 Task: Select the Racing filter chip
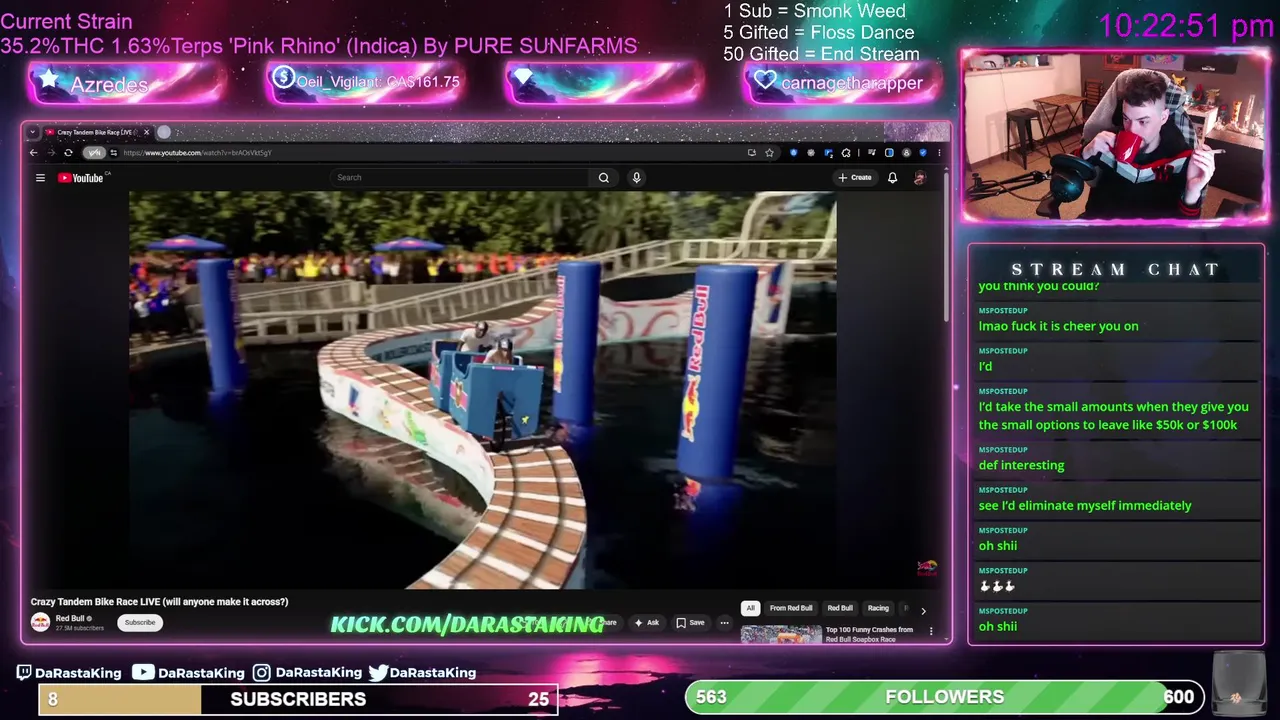click(x=878, y=608)
